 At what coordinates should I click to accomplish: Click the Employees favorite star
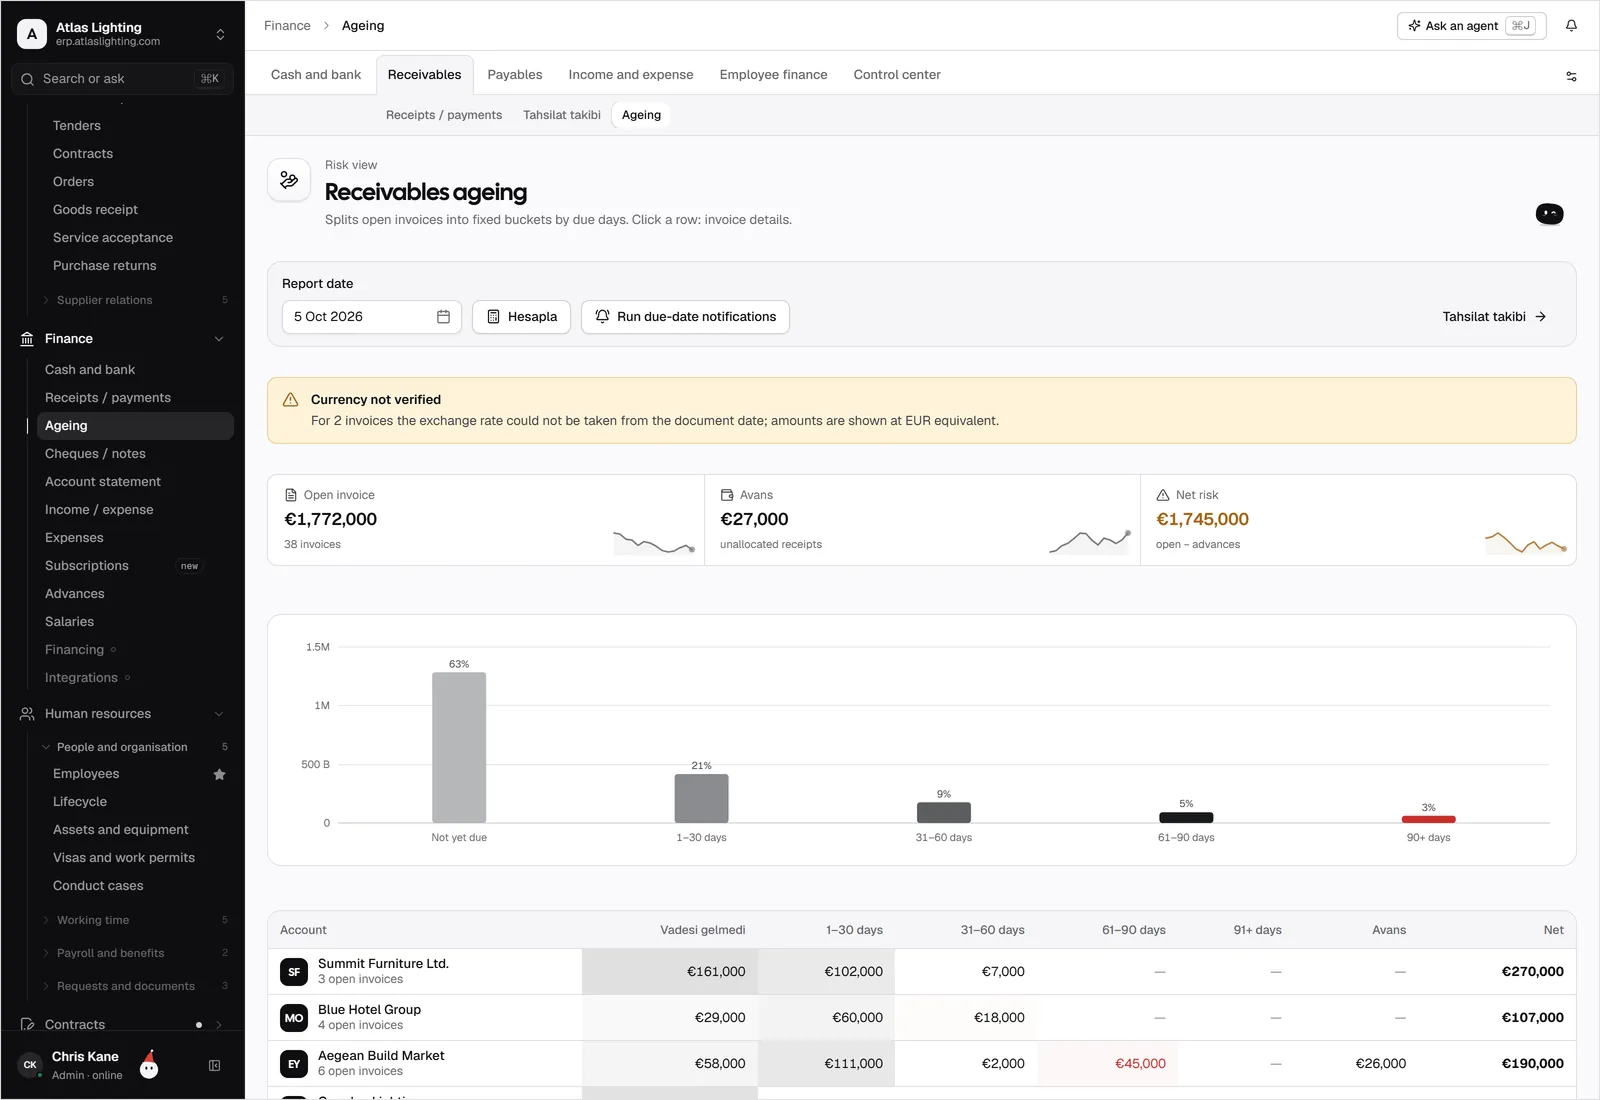click(219, 774)
